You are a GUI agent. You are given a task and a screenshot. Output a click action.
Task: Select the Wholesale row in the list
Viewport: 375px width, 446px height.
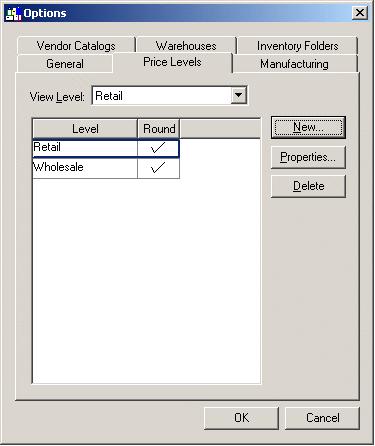(106, 168)
